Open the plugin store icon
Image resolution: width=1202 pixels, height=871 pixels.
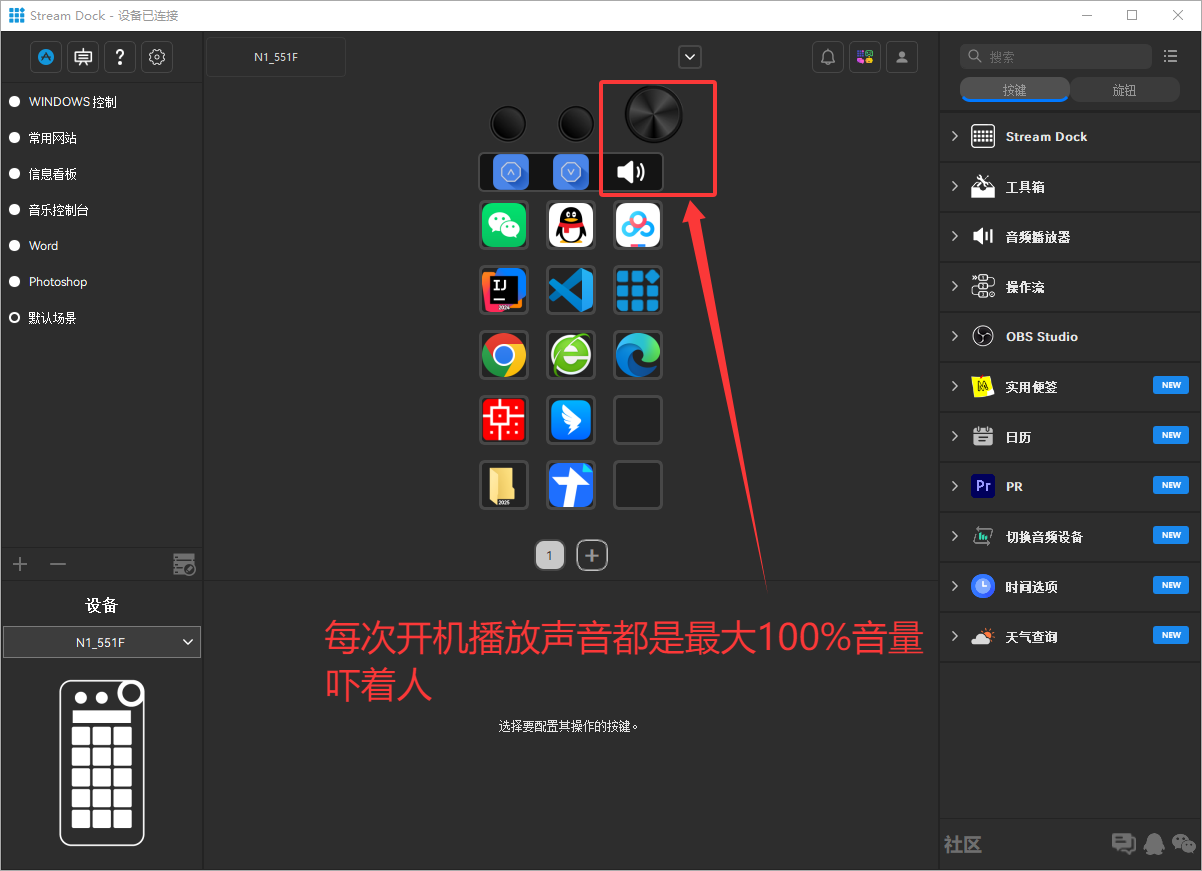(x=865, y=57)
